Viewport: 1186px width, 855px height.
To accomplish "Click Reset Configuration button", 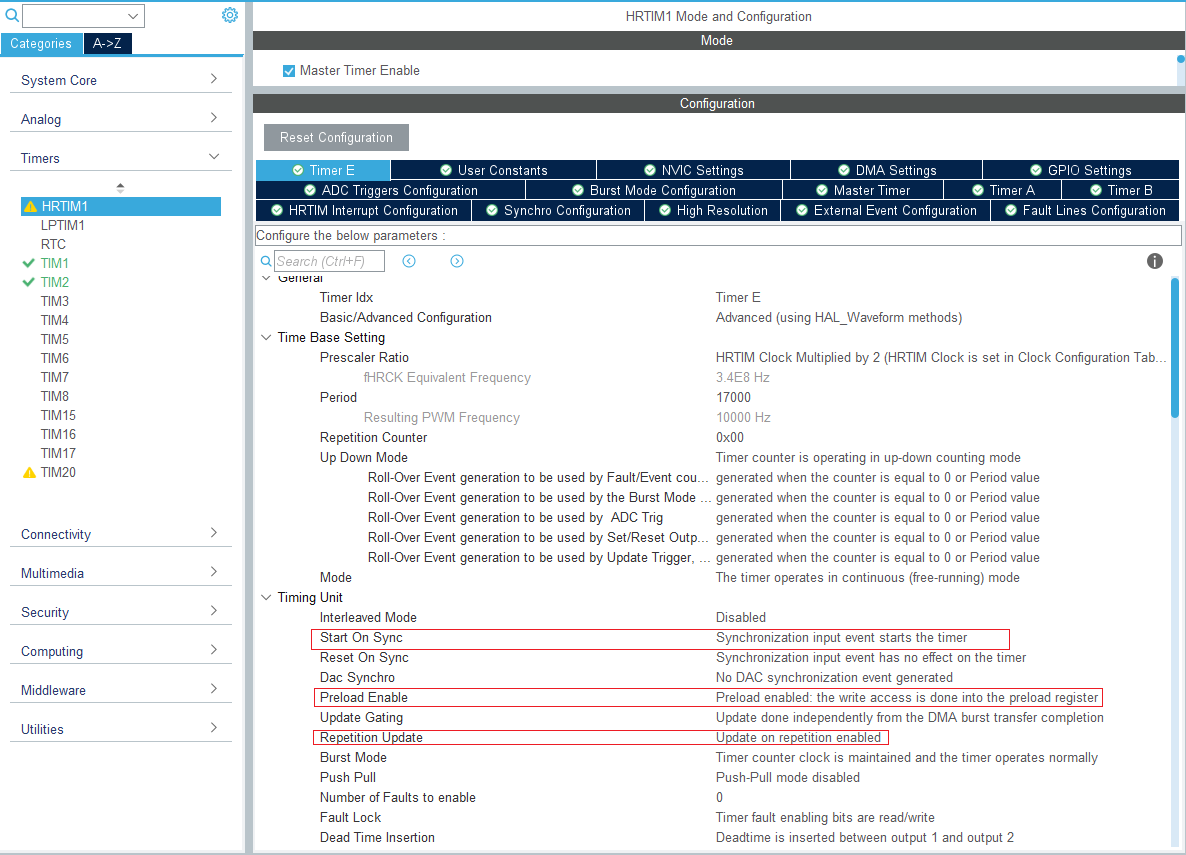I will click(x=337, y=138).
